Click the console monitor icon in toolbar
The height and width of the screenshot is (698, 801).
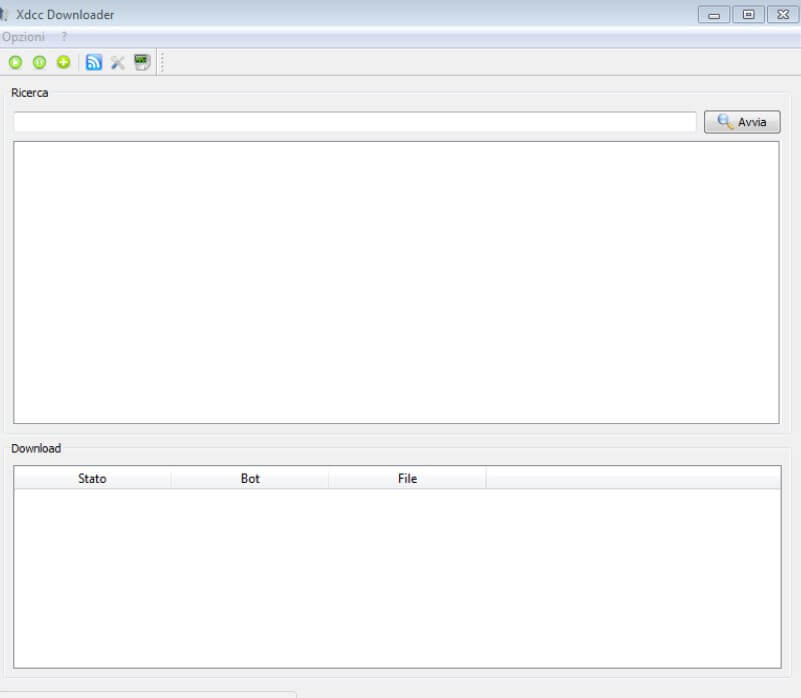(x=142, y=62)
